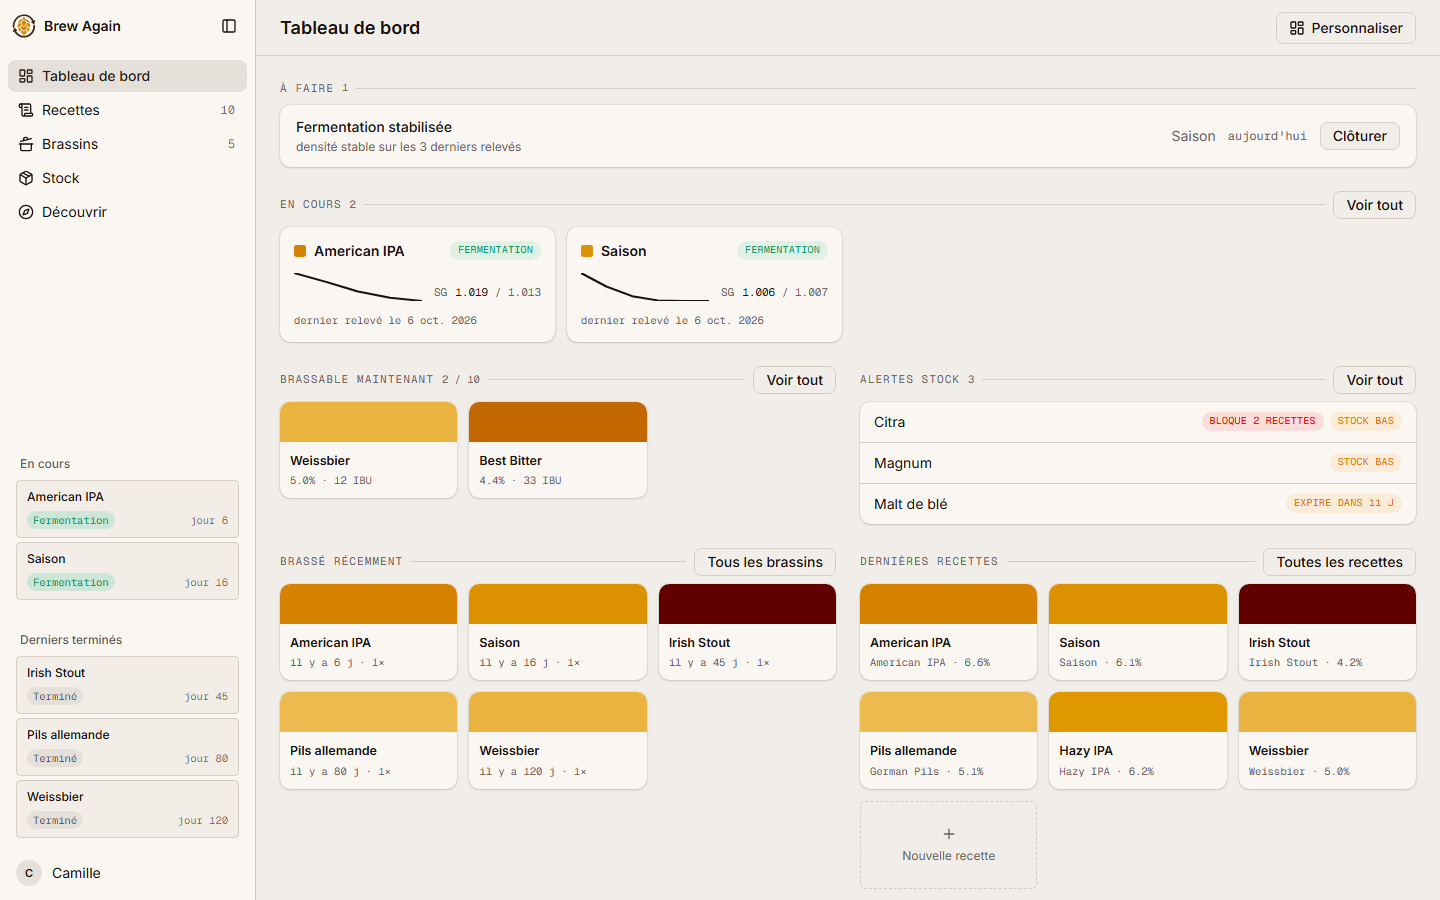
Task: Click the American IPA gravity curve chart
Action: point(358,286)
